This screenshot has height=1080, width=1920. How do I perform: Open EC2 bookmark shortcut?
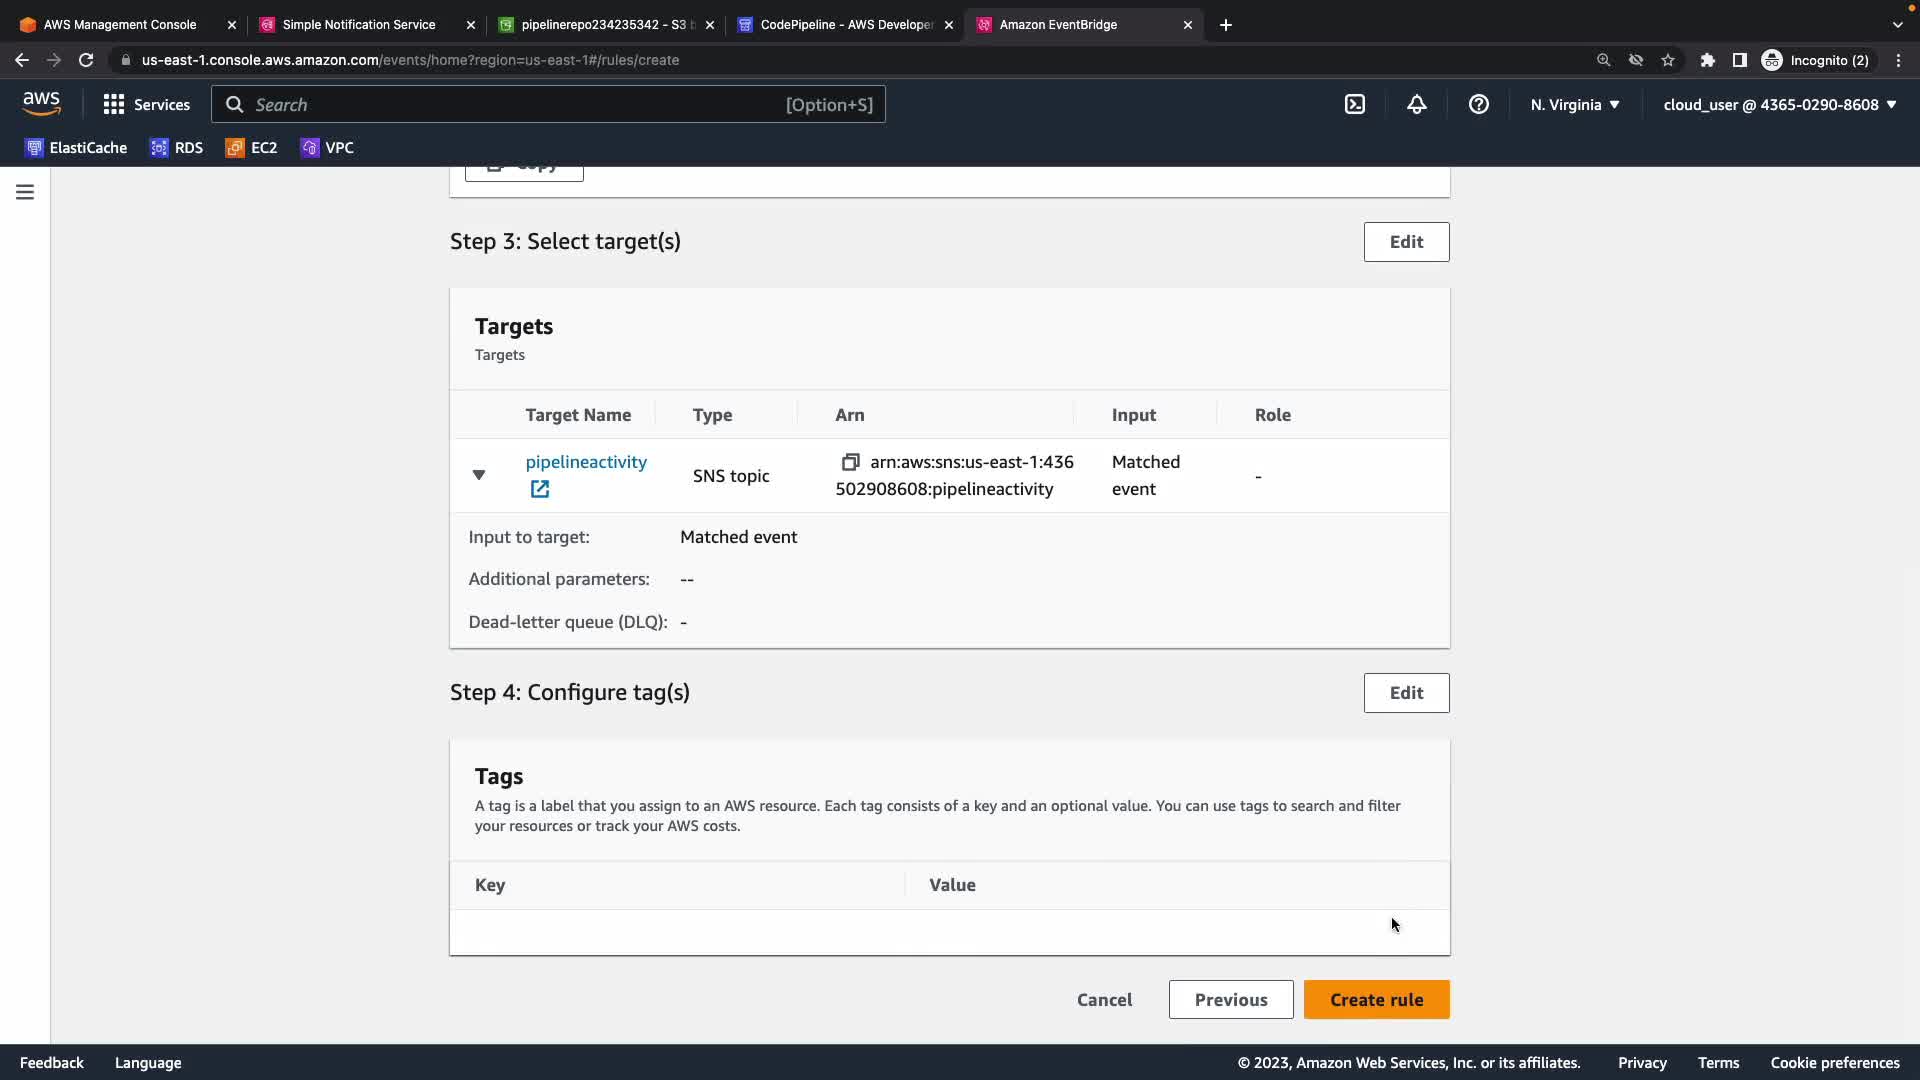tap(252, 148)
